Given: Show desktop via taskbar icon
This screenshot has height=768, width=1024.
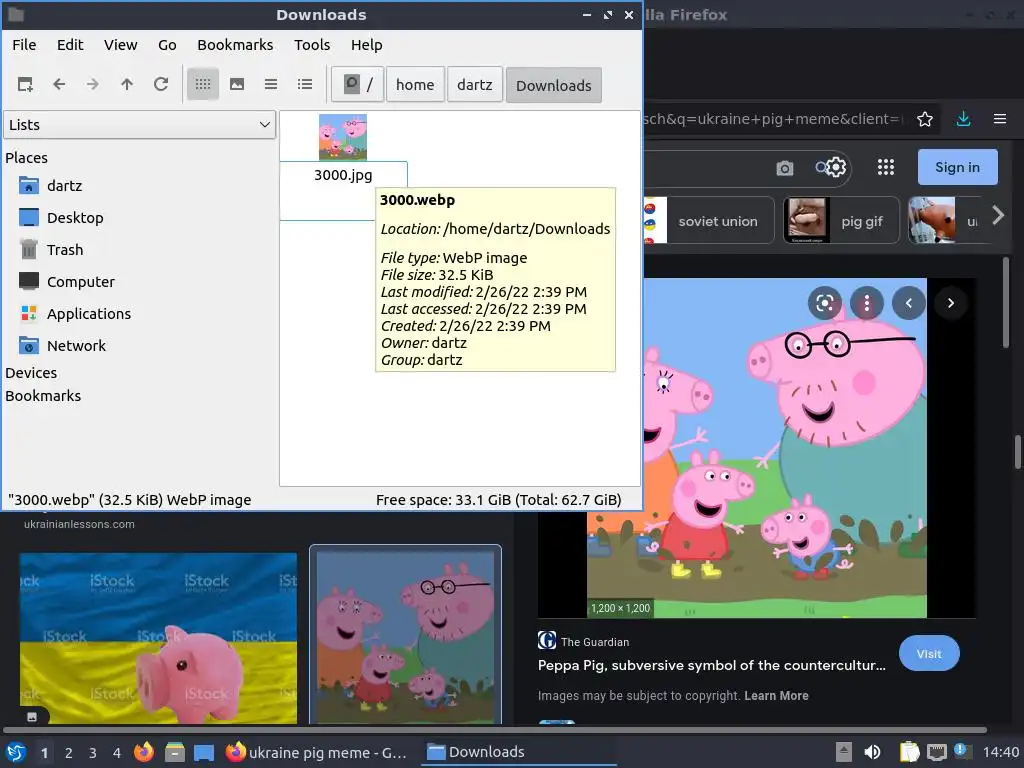Looking at the screenshot, I should (204, 752).
